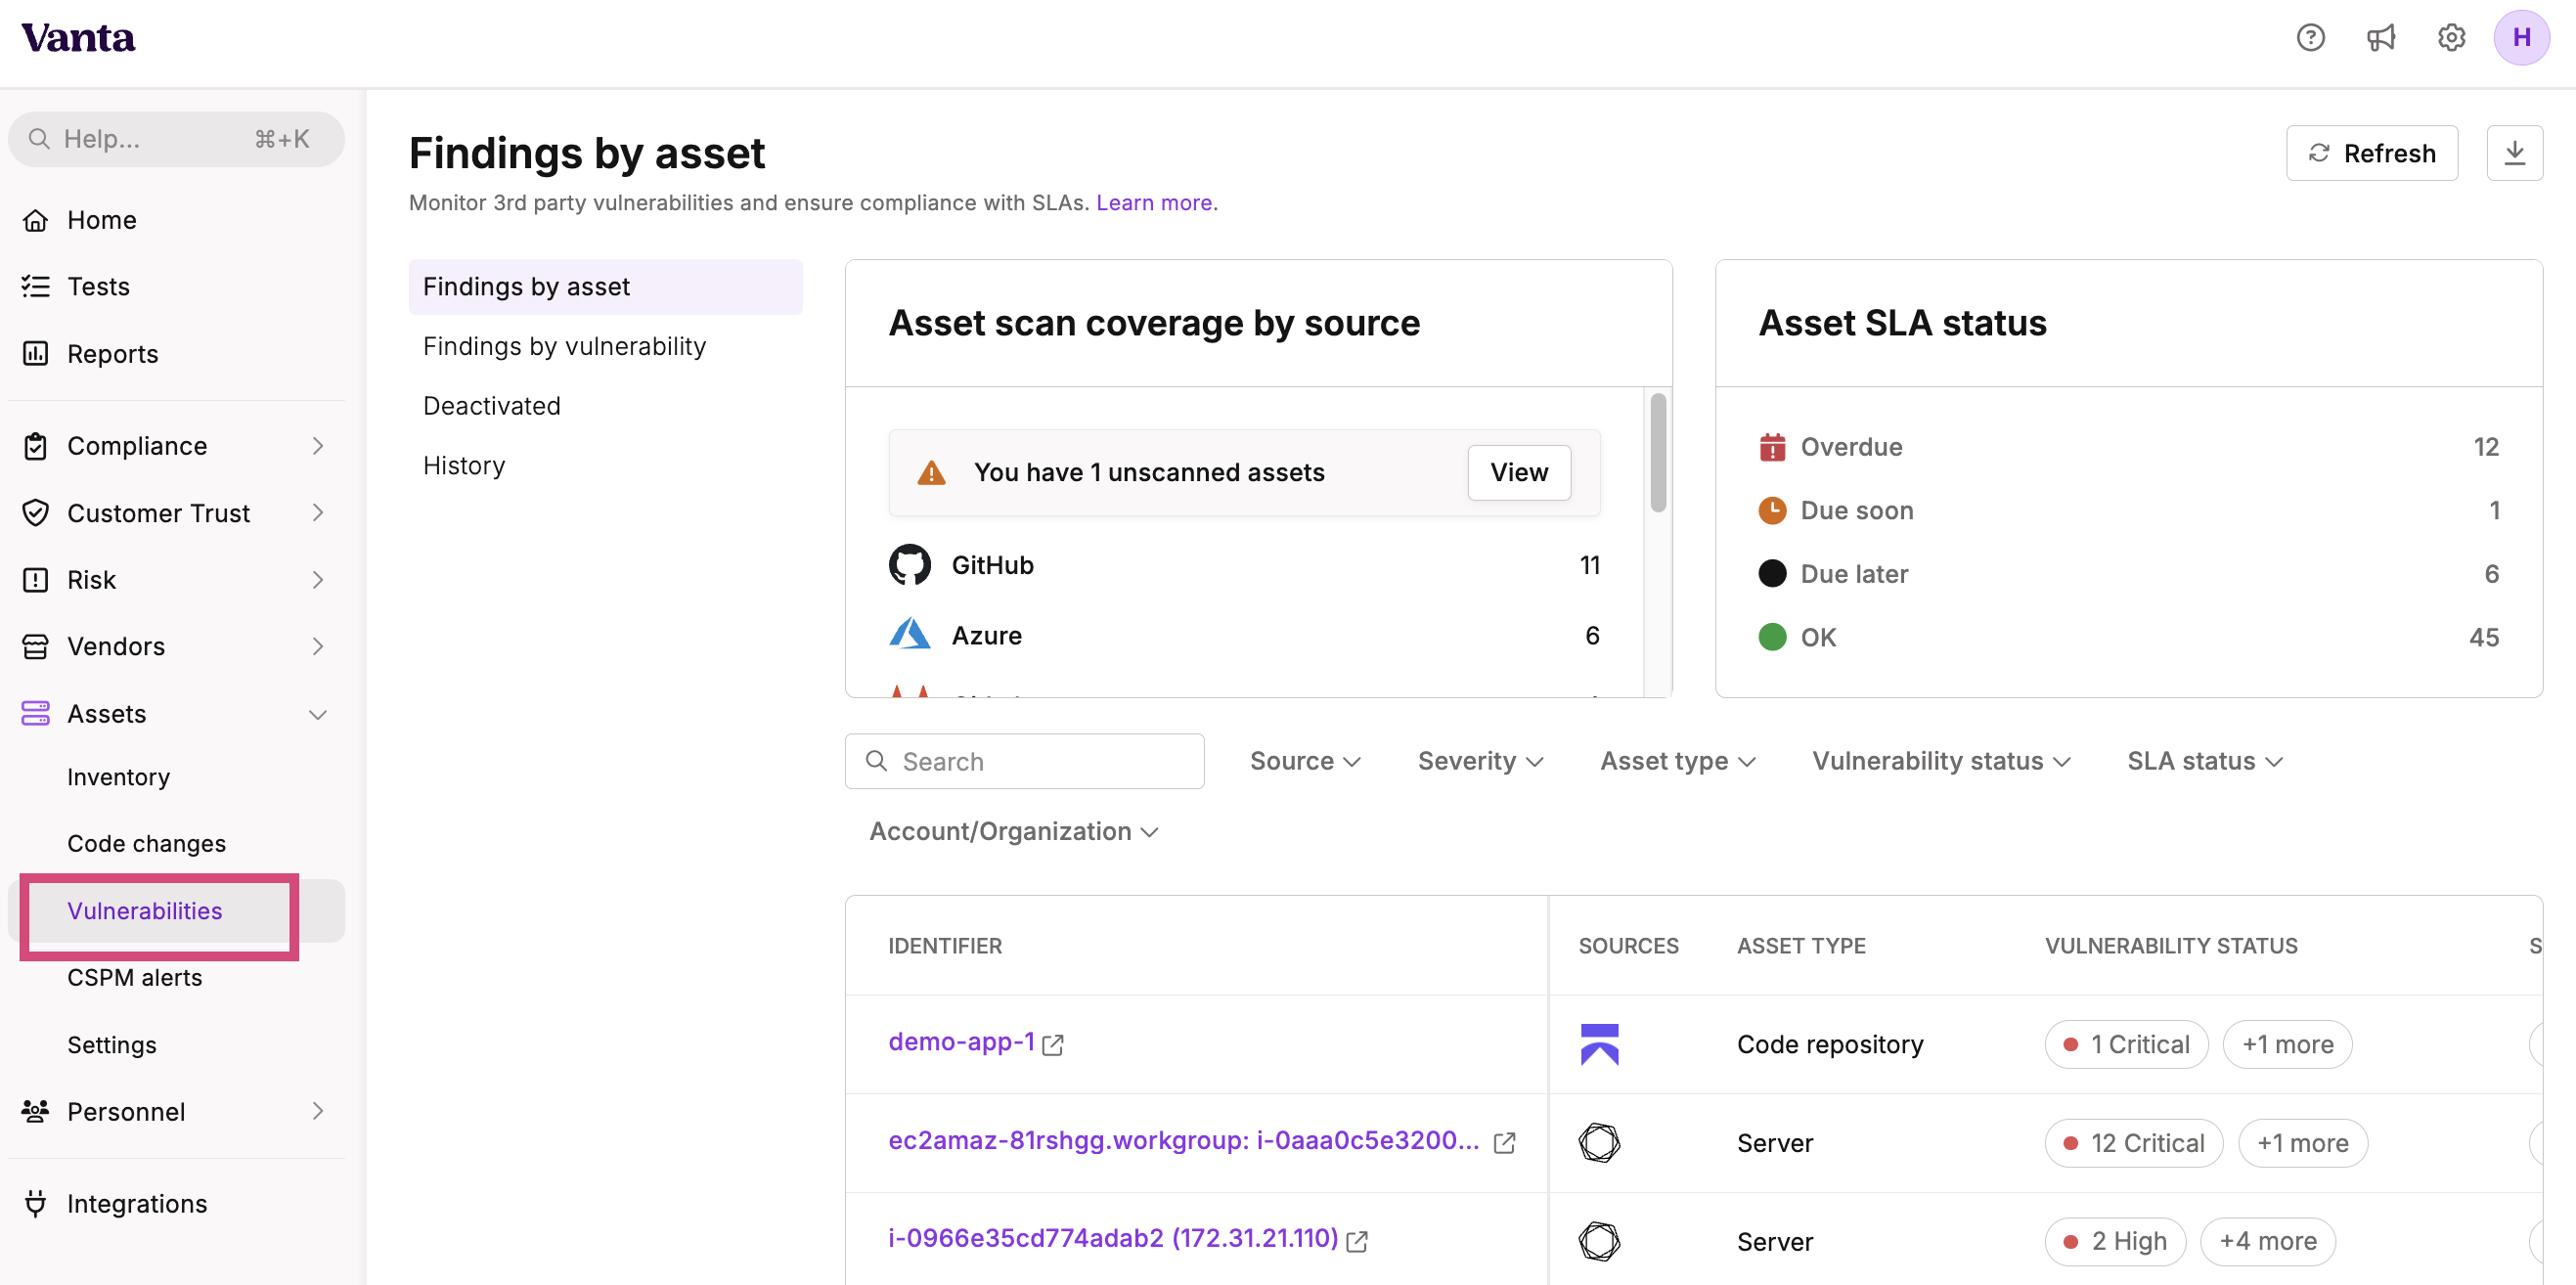Click the Compliance clipboard icon
Screen dimensions: 2576x1285
point(36,446)
